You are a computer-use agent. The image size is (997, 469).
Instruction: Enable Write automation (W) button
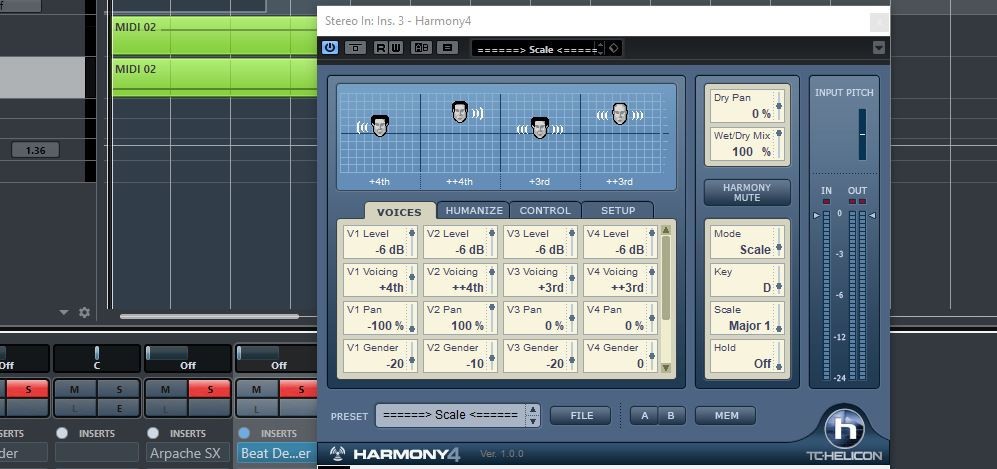point(395,48)
